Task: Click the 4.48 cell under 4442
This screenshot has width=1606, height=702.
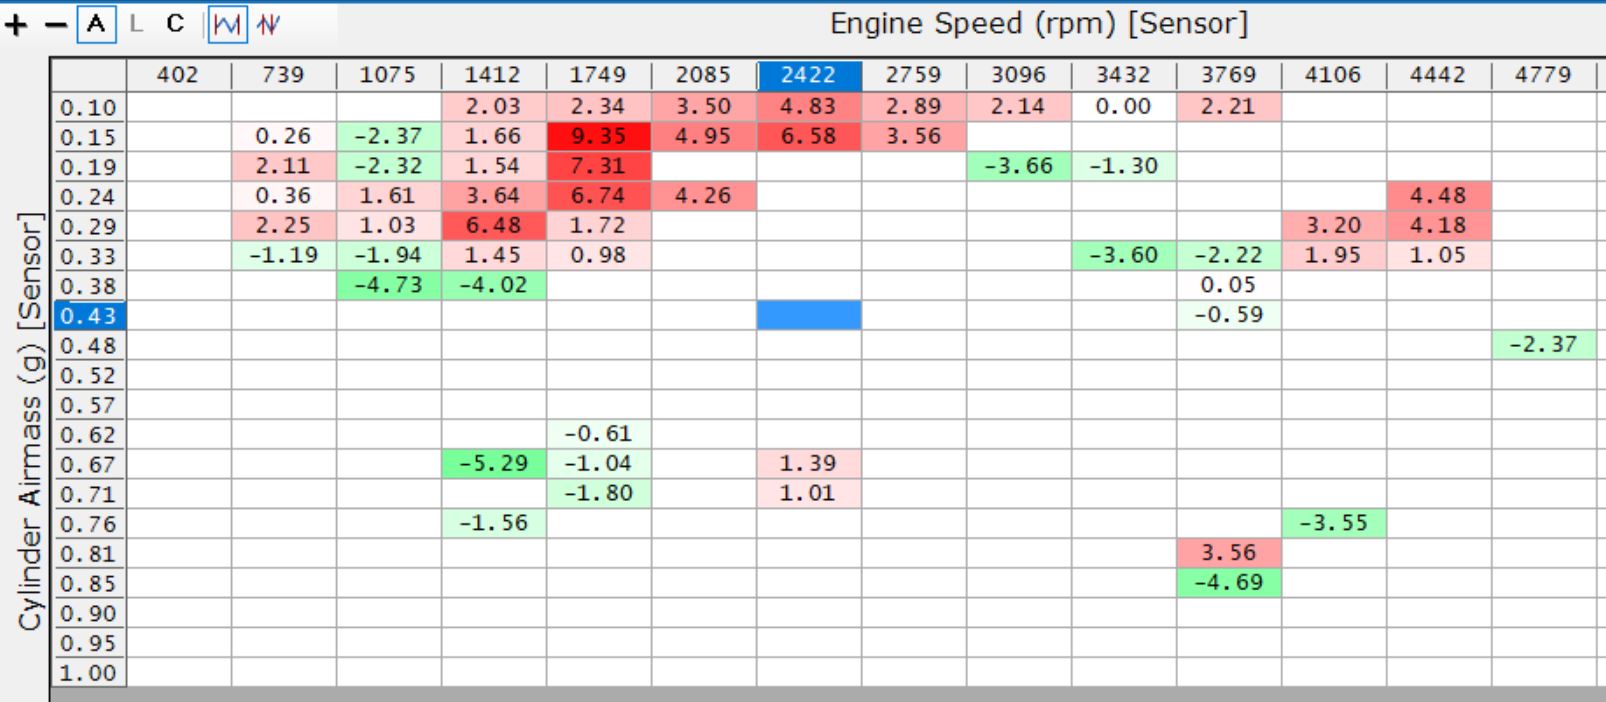Action: [x=1439, y=196]
